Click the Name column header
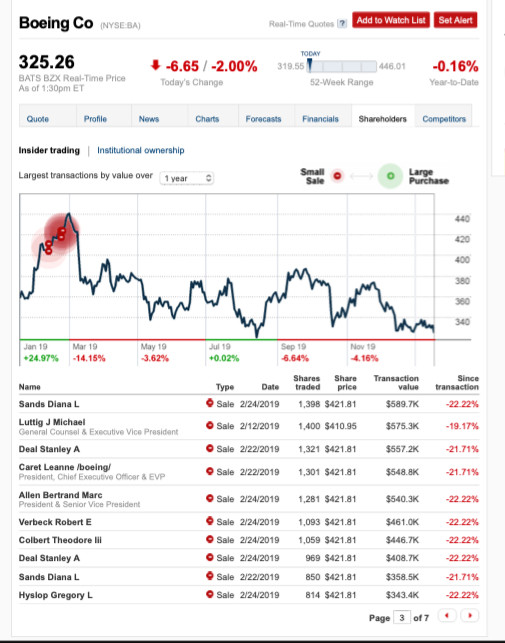The width and height of the screenshot is (505, 643). pyautogui.click(x=30, y=387)
